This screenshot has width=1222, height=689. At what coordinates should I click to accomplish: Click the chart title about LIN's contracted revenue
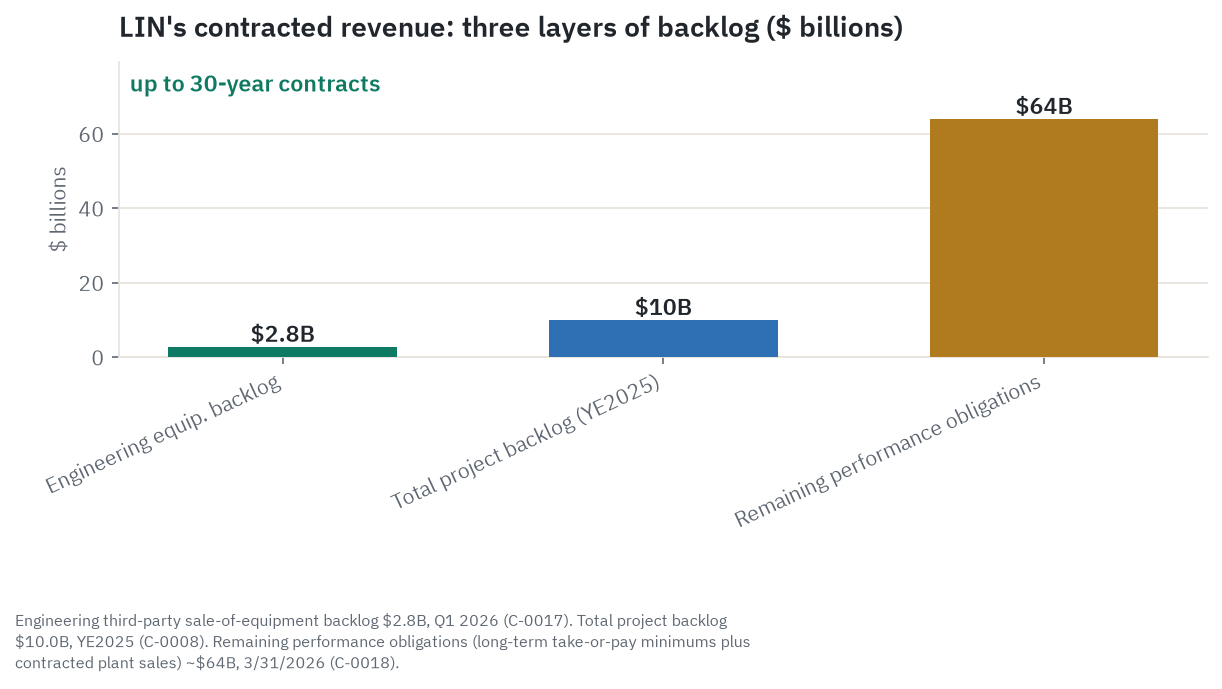[x=511, y=28]
